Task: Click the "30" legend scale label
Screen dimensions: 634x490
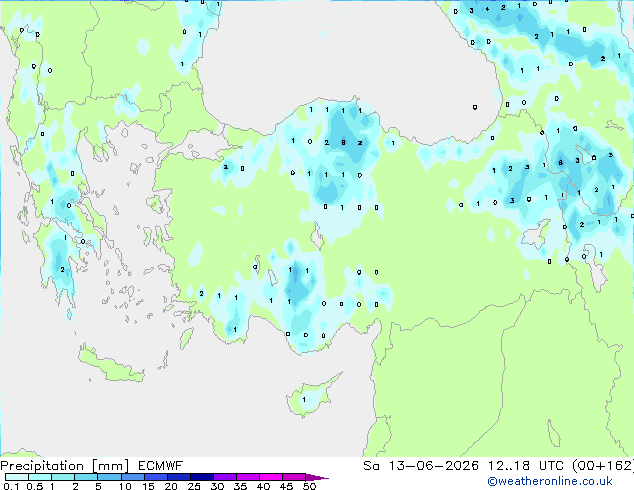Action: point(217,486)
